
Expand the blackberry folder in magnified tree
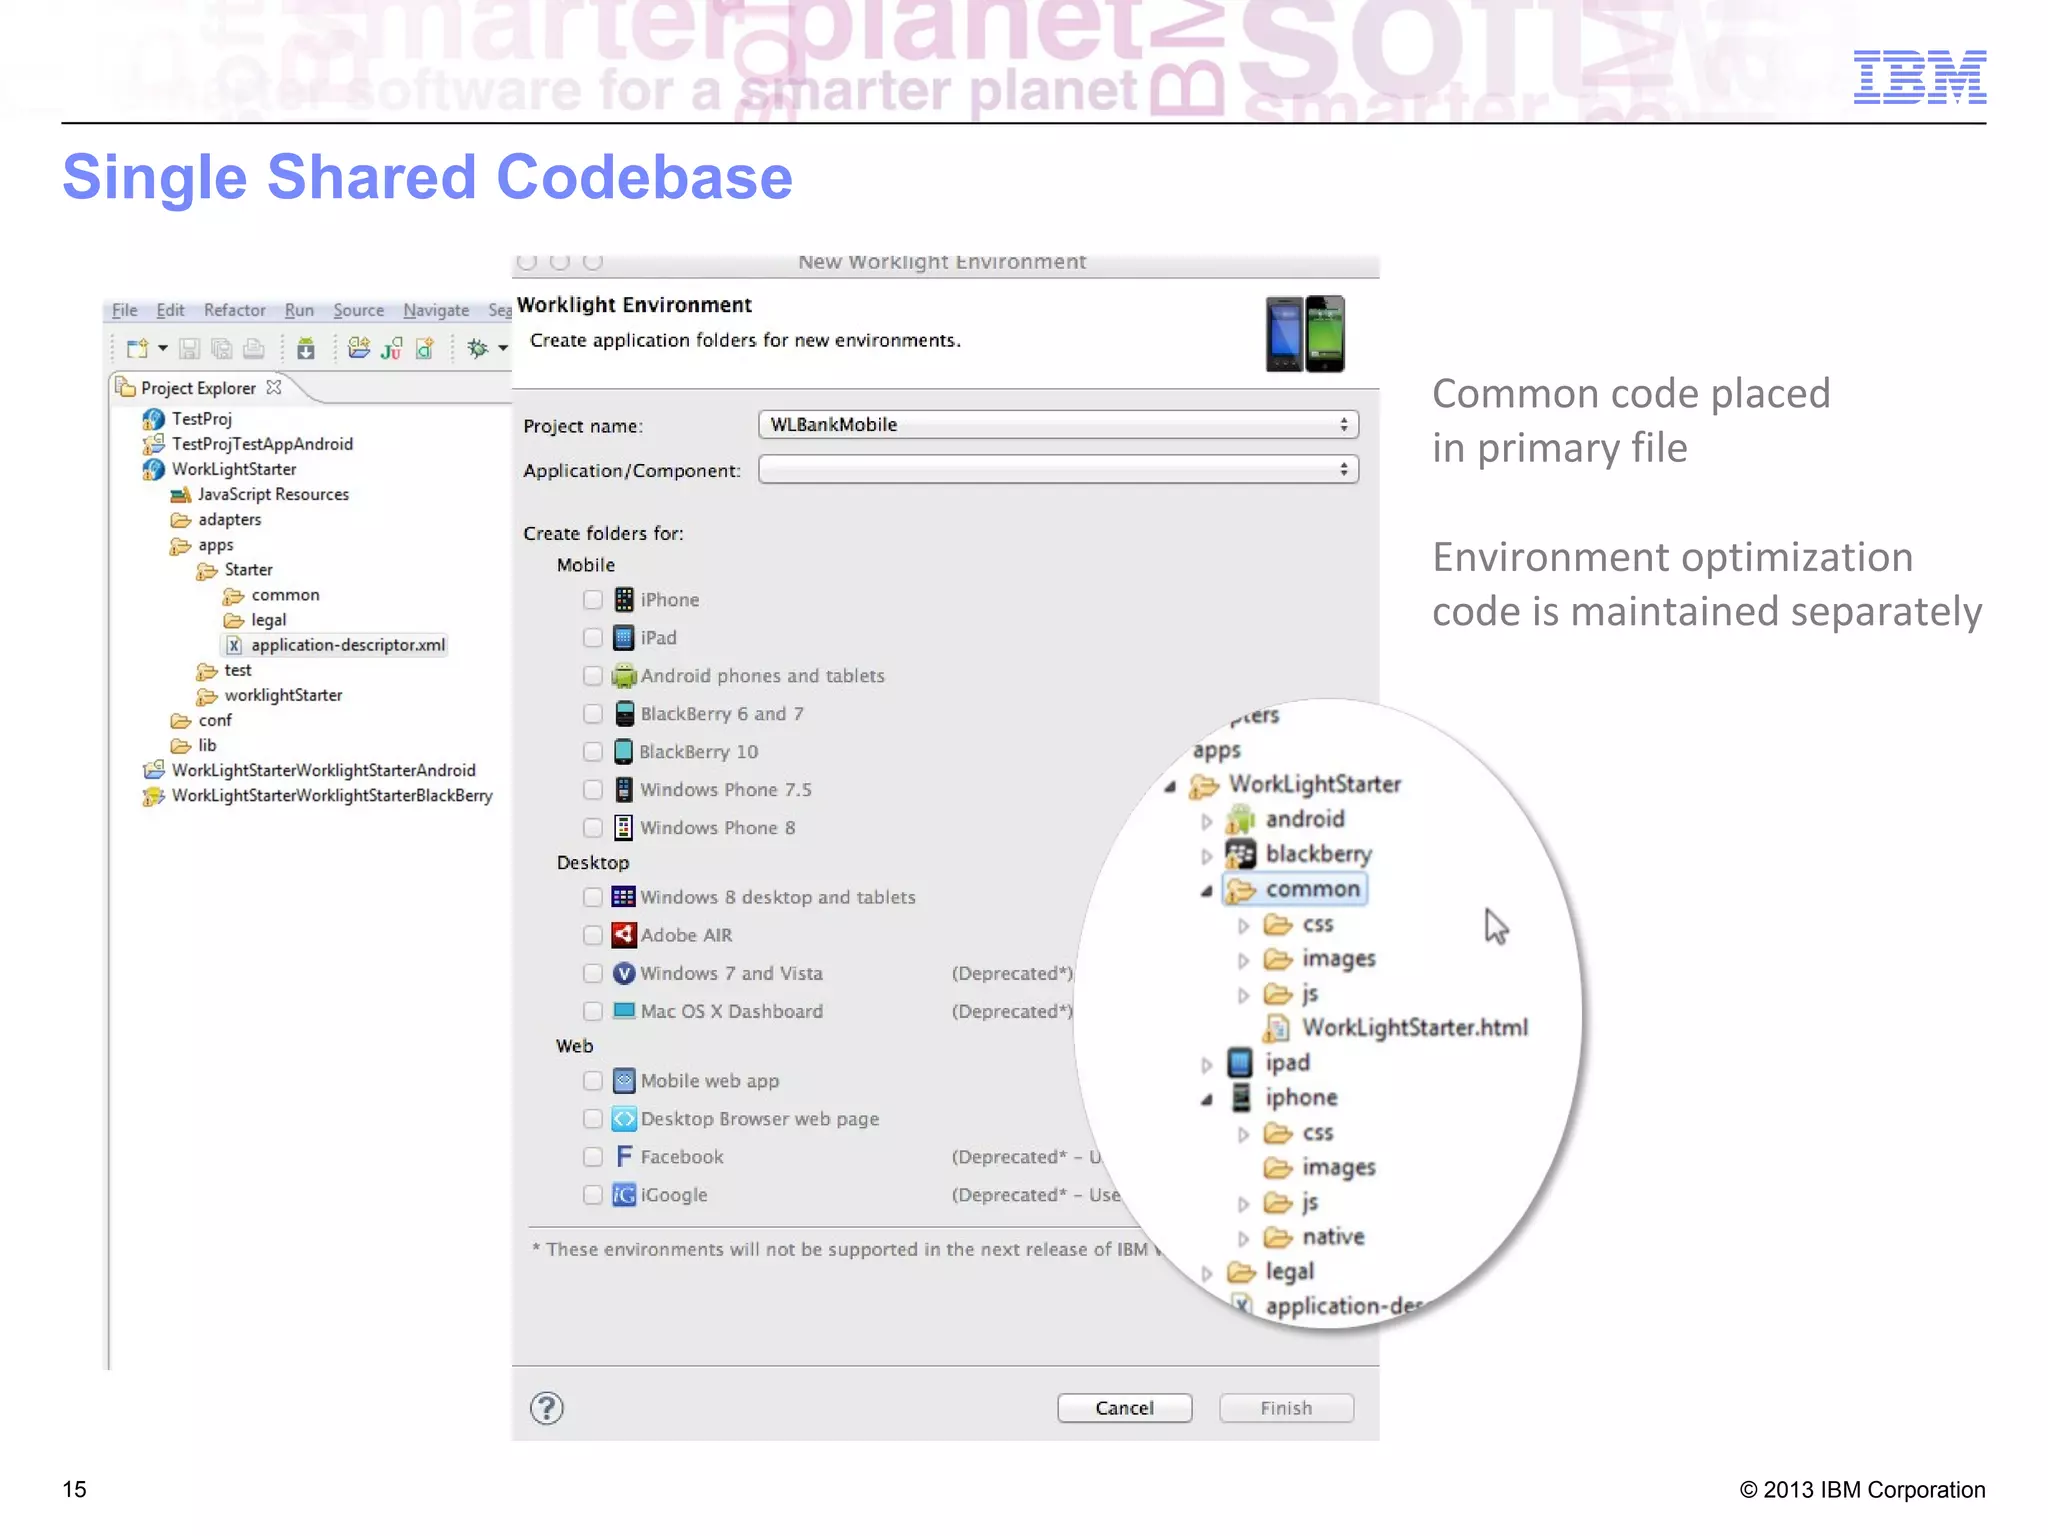coord(1206,856)
